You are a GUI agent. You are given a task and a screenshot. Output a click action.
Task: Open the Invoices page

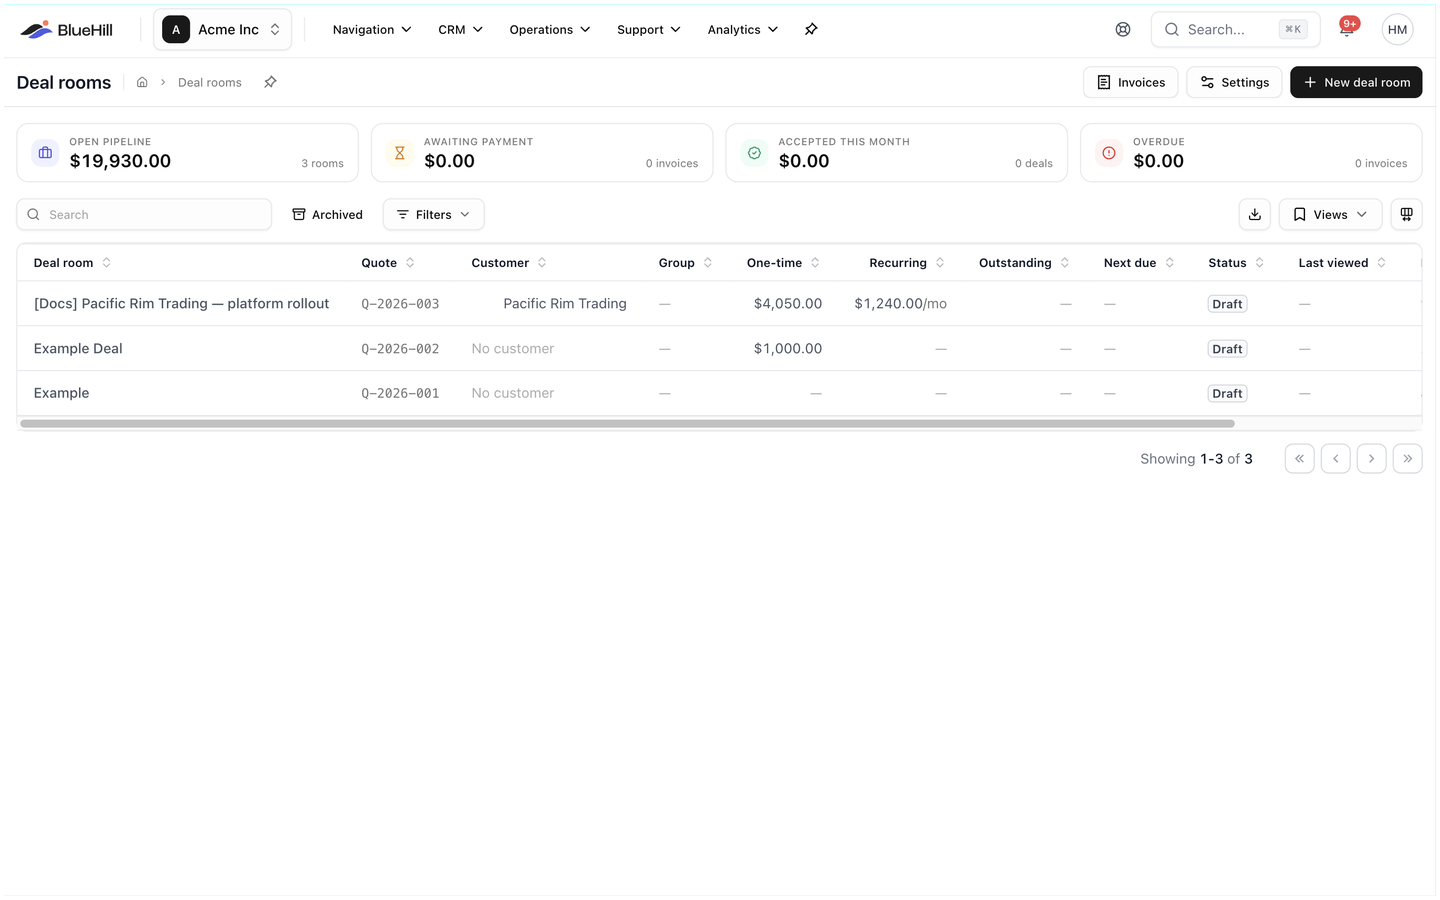coord(1131,83)
